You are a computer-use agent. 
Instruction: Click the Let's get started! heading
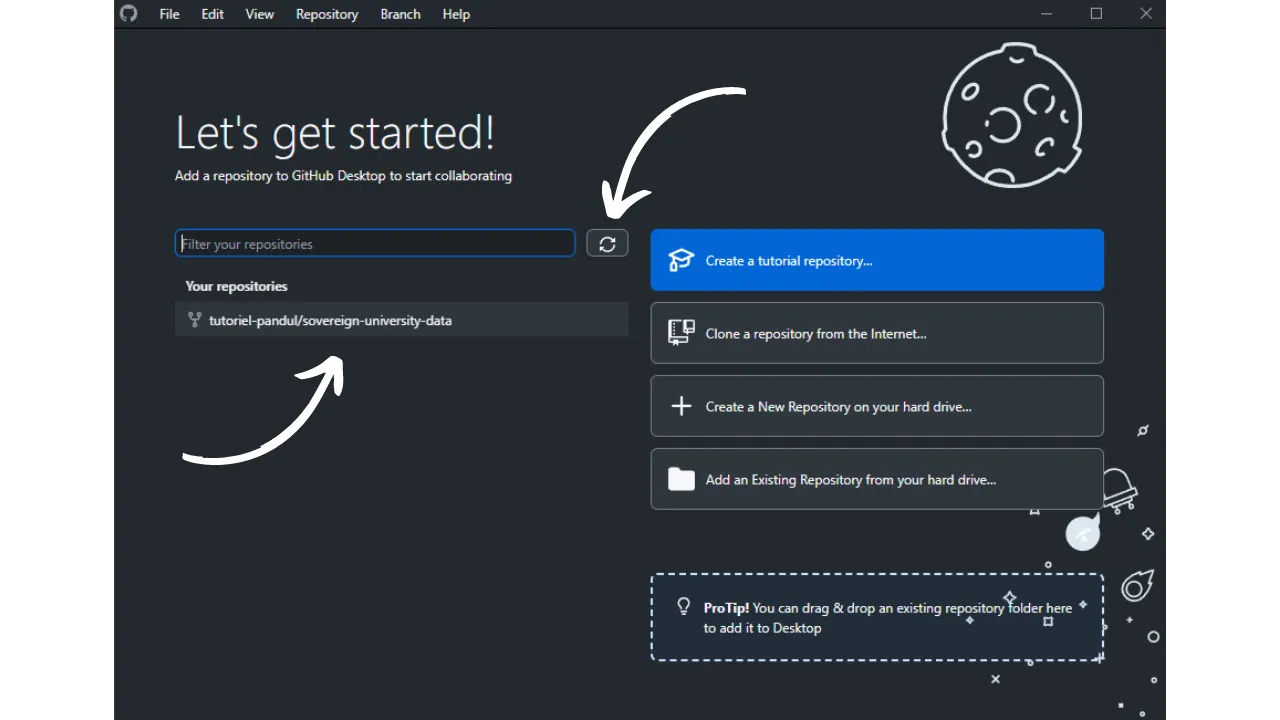coord(335,133)
